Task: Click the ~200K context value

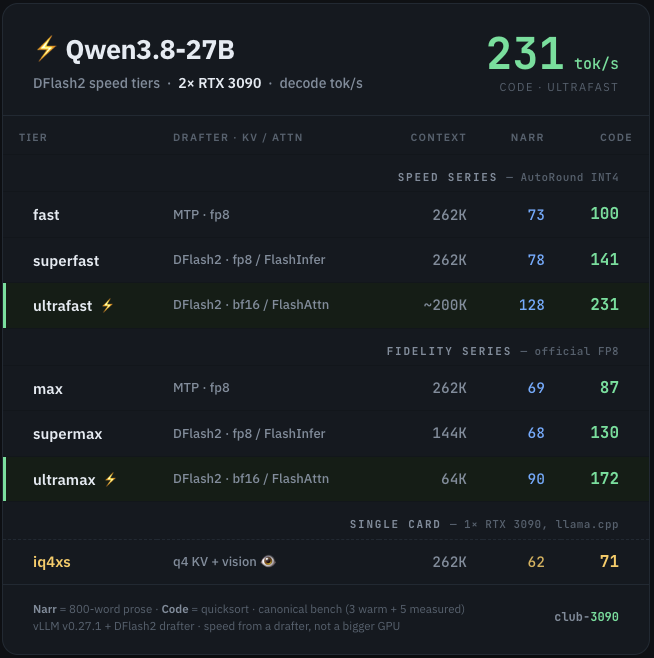Action: pos(445,305)
